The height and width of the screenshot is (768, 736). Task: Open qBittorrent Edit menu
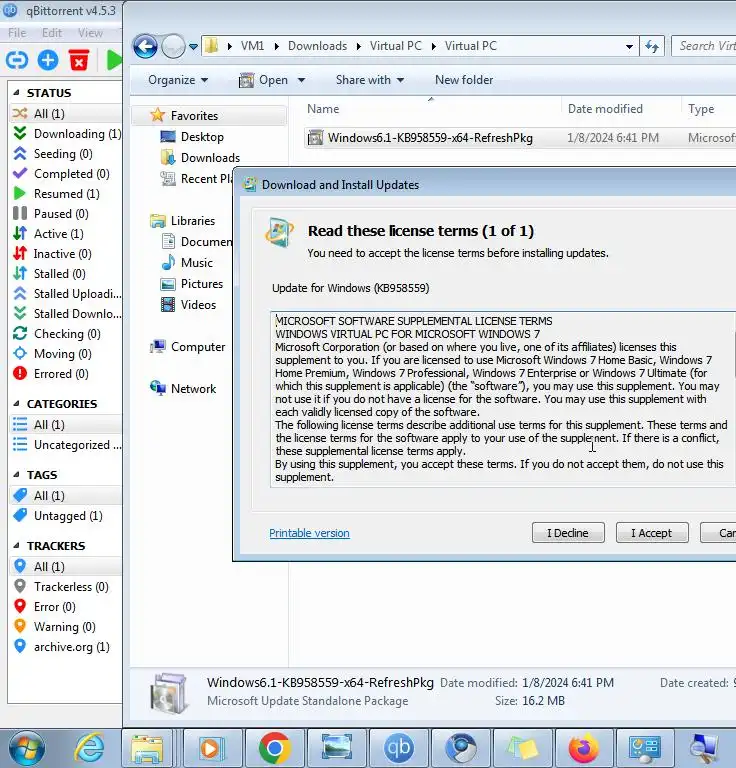[x=52, y=33]
